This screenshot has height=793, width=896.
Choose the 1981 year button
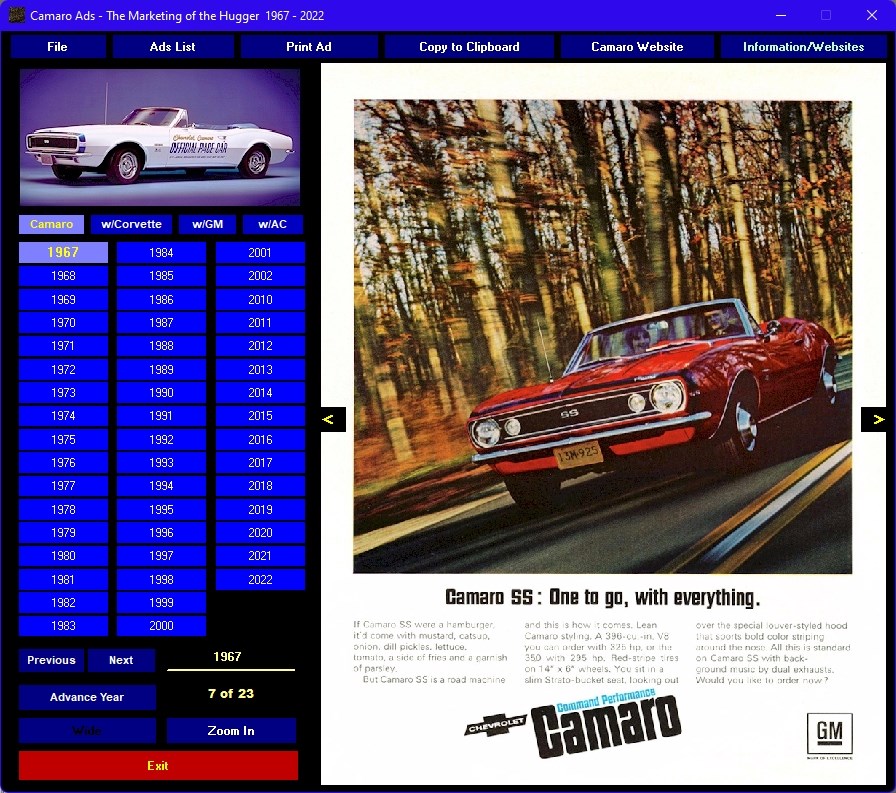coord(63,579)
